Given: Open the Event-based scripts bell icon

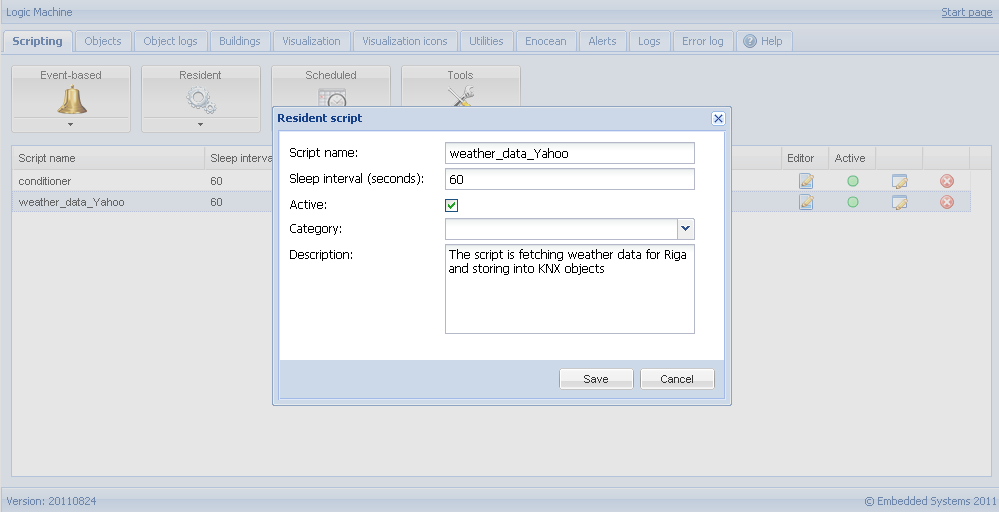Looking at the screenshot, I should pos(71,101).
